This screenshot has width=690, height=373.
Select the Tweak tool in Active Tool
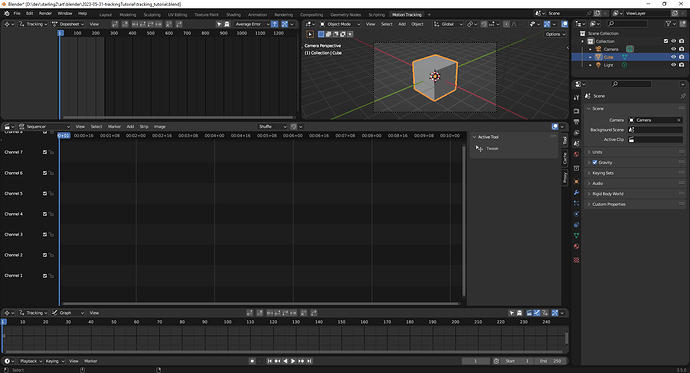click(487, 149)
